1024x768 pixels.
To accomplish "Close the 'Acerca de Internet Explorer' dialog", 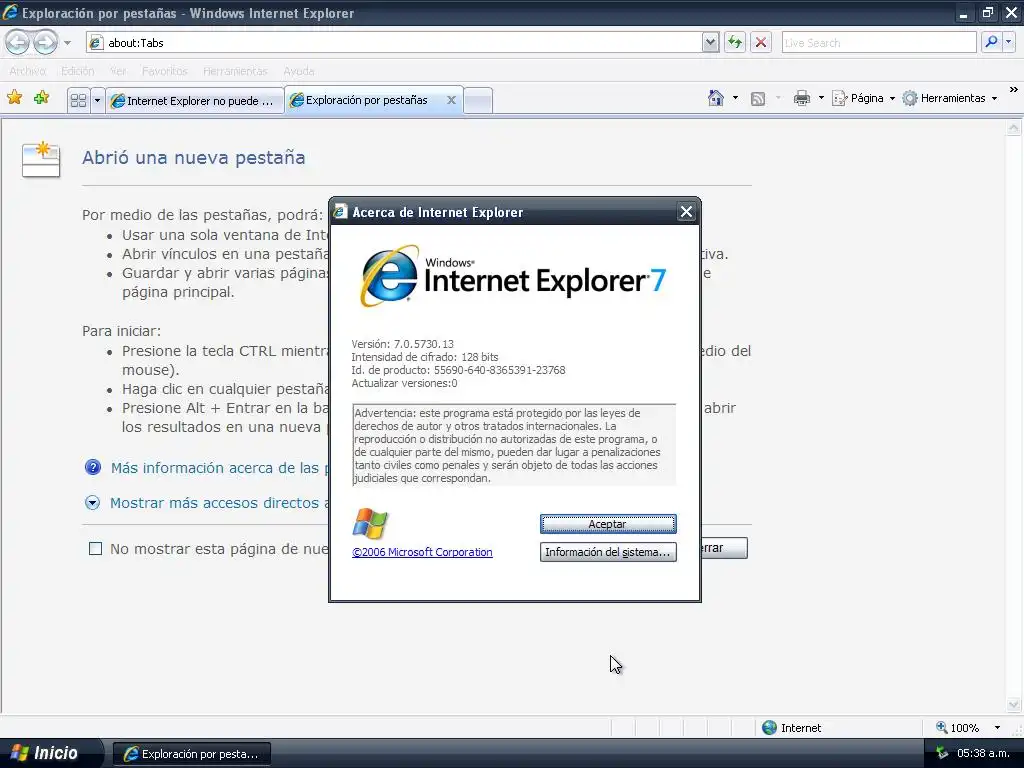I will click(x=686, y=212).
